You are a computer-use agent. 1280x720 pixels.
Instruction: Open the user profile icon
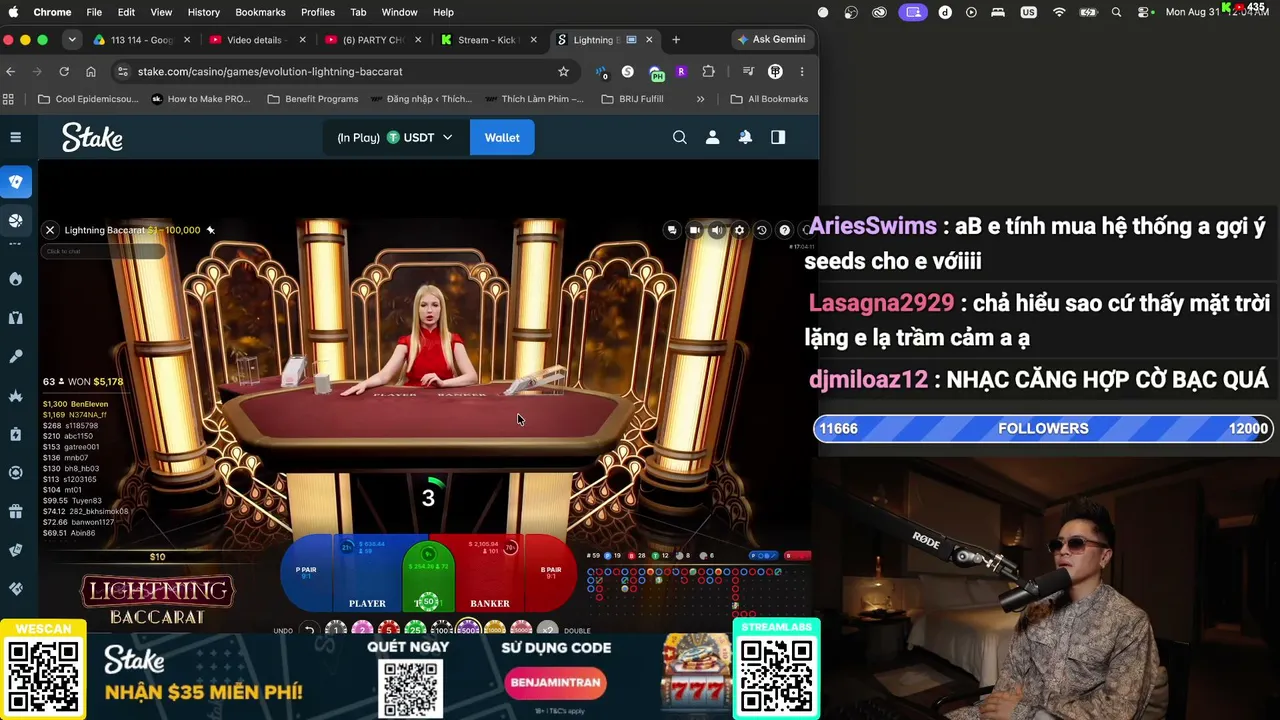pyautogui.click(x=713, y=137)
